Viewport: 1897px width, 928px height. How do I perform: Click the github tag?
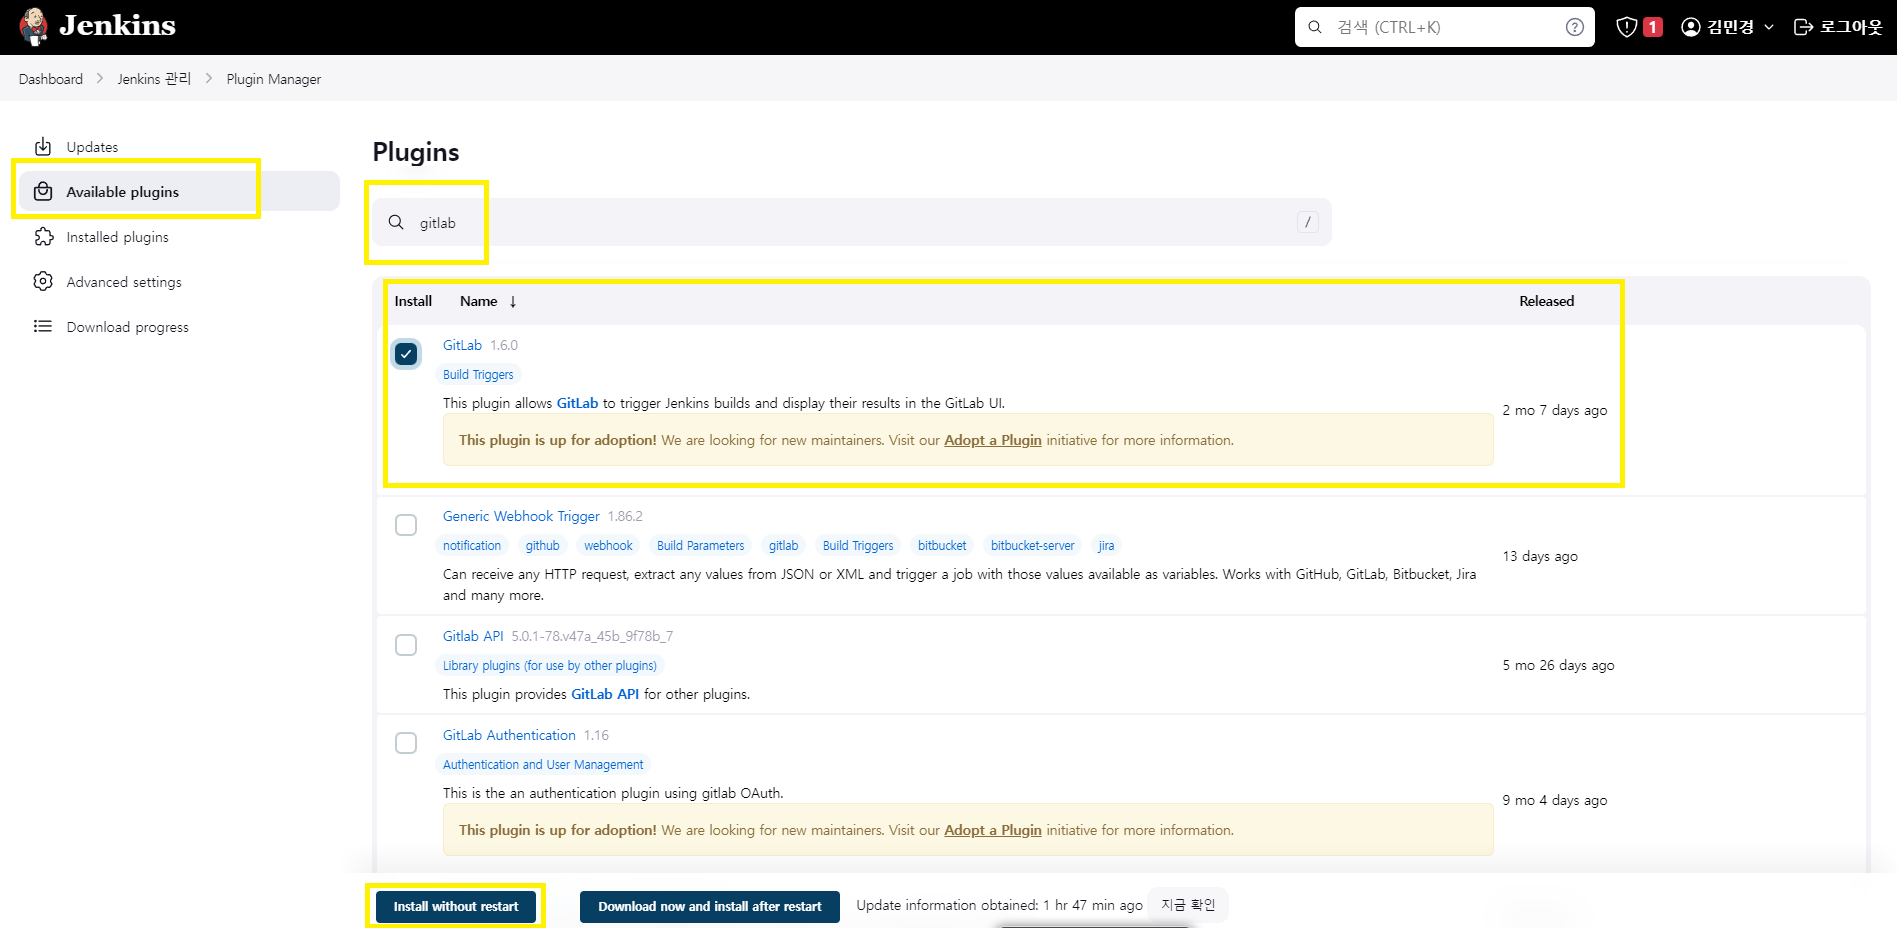coord(543,546)
